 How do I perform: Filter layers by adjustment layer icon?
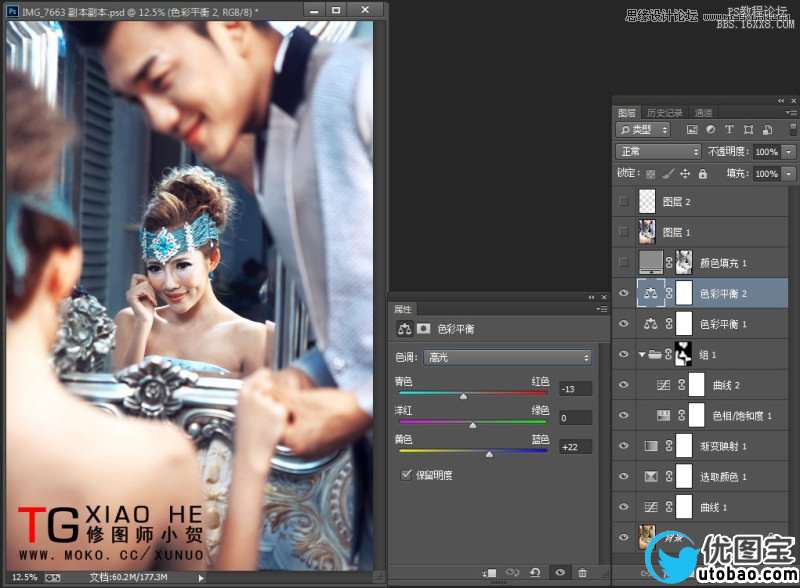(711, 130)
